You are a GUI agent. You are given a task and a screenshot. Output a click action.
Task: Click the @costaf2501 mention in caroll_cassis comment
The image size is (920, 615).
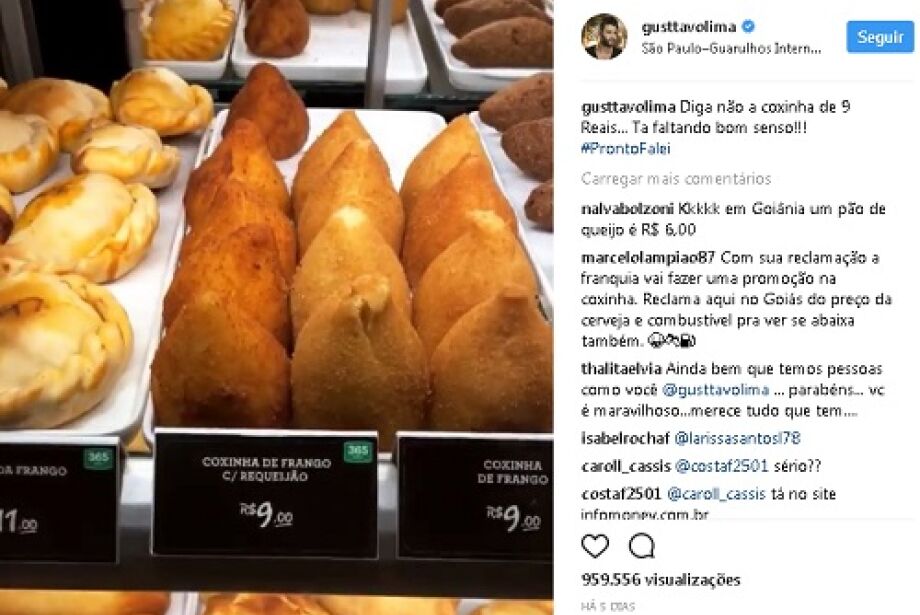tap(722, 466)
